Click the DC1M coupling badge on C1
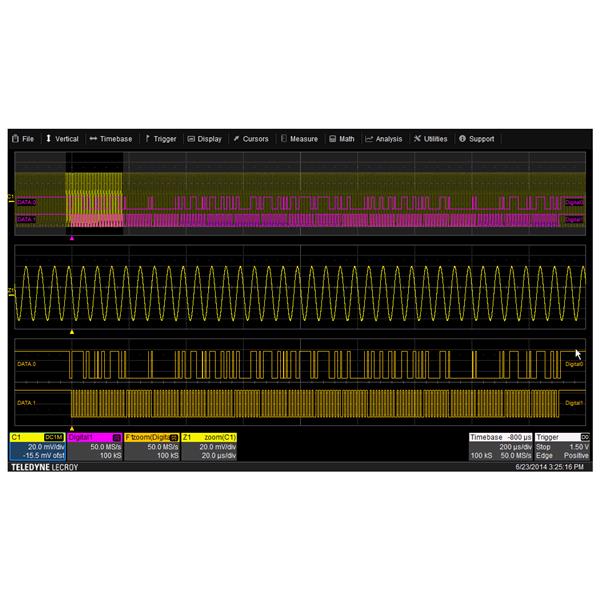The image size is (600, 600). tap(54, 437)
